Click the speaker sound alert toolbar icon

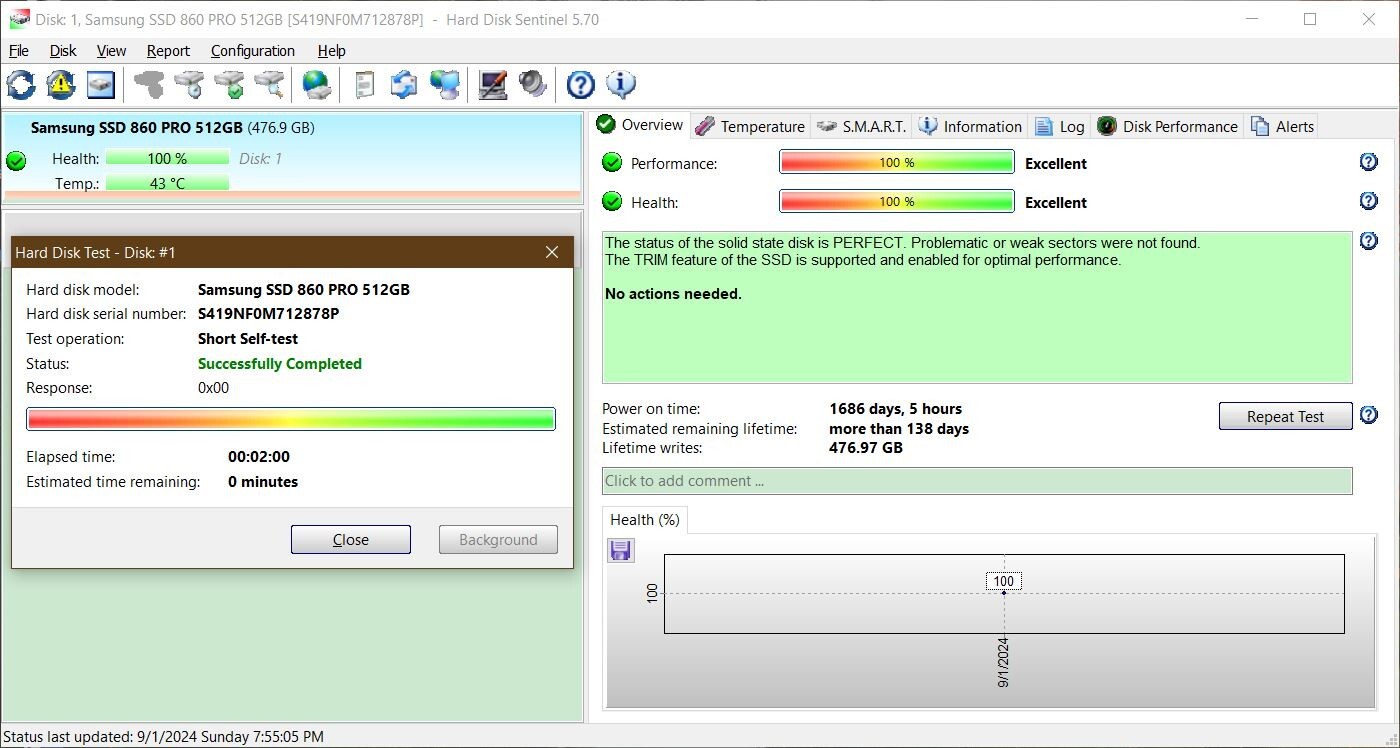[533, 84]
